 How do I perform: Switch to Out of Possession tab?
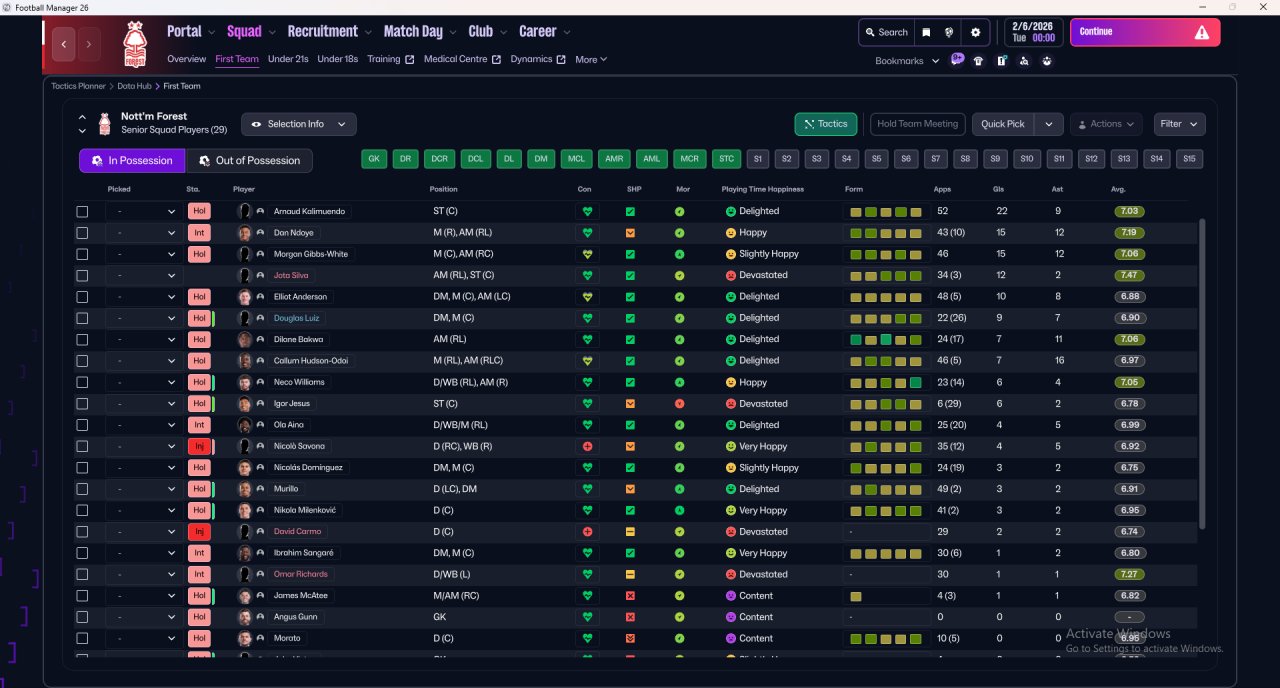[x=249, y=161]
